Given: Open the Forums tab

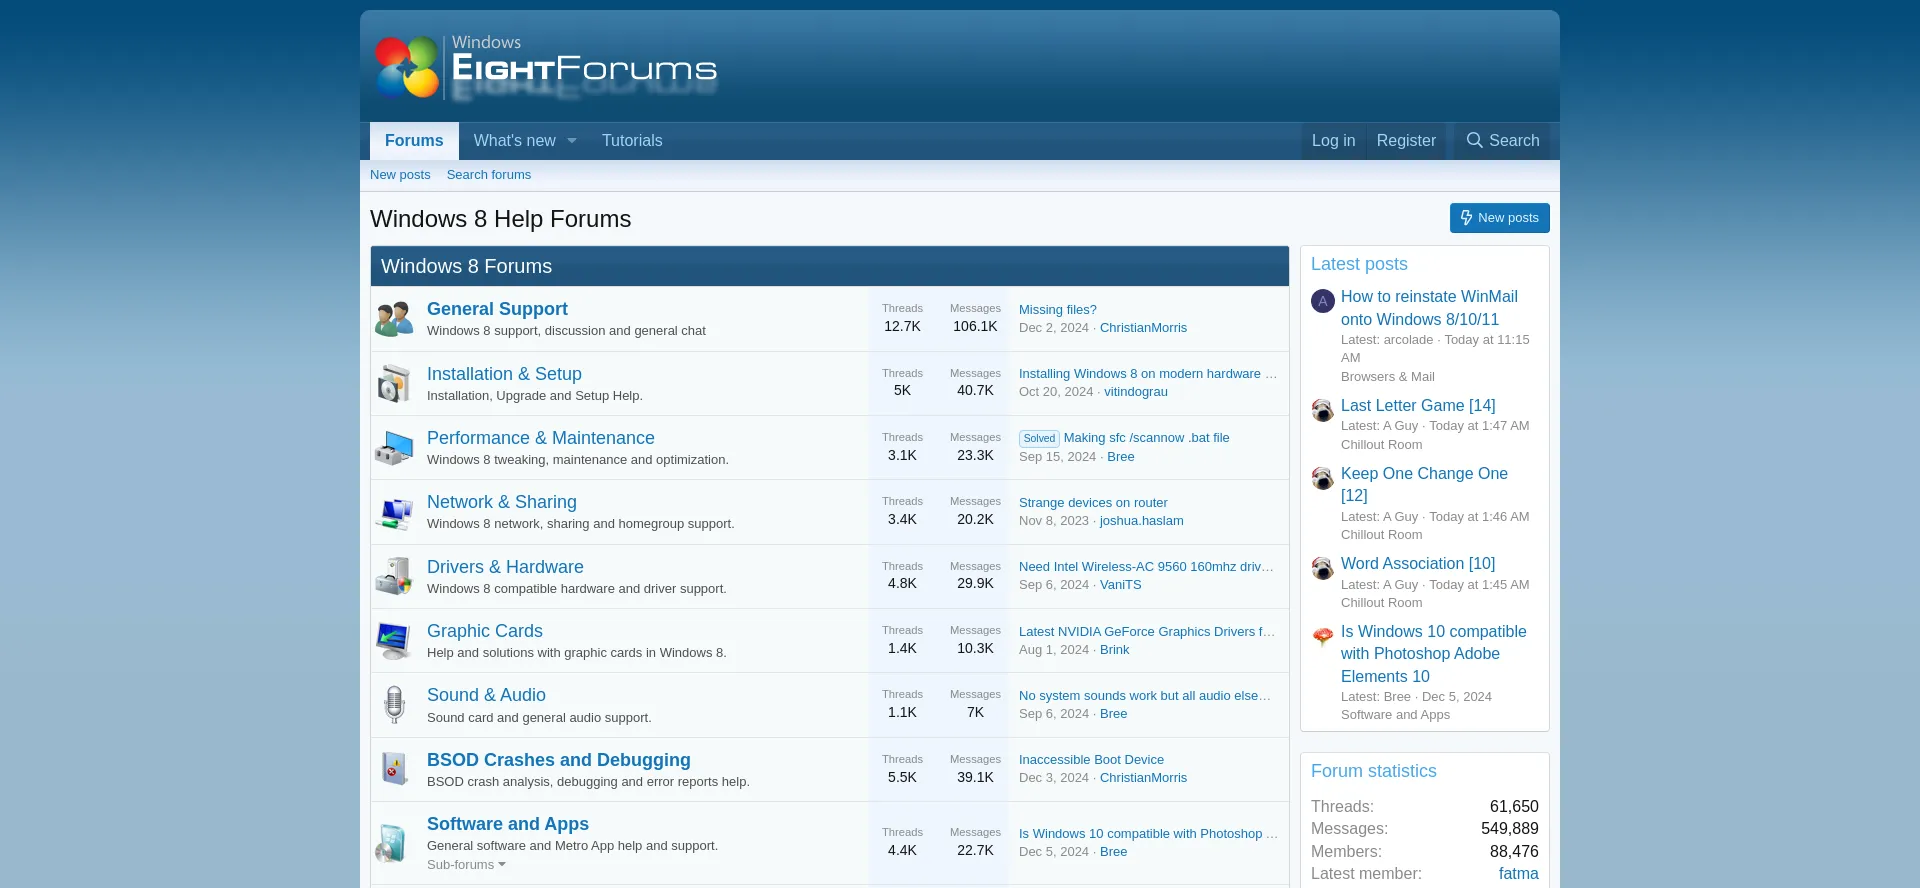Looking at the screenshot, I should click(x=414, y=141).
